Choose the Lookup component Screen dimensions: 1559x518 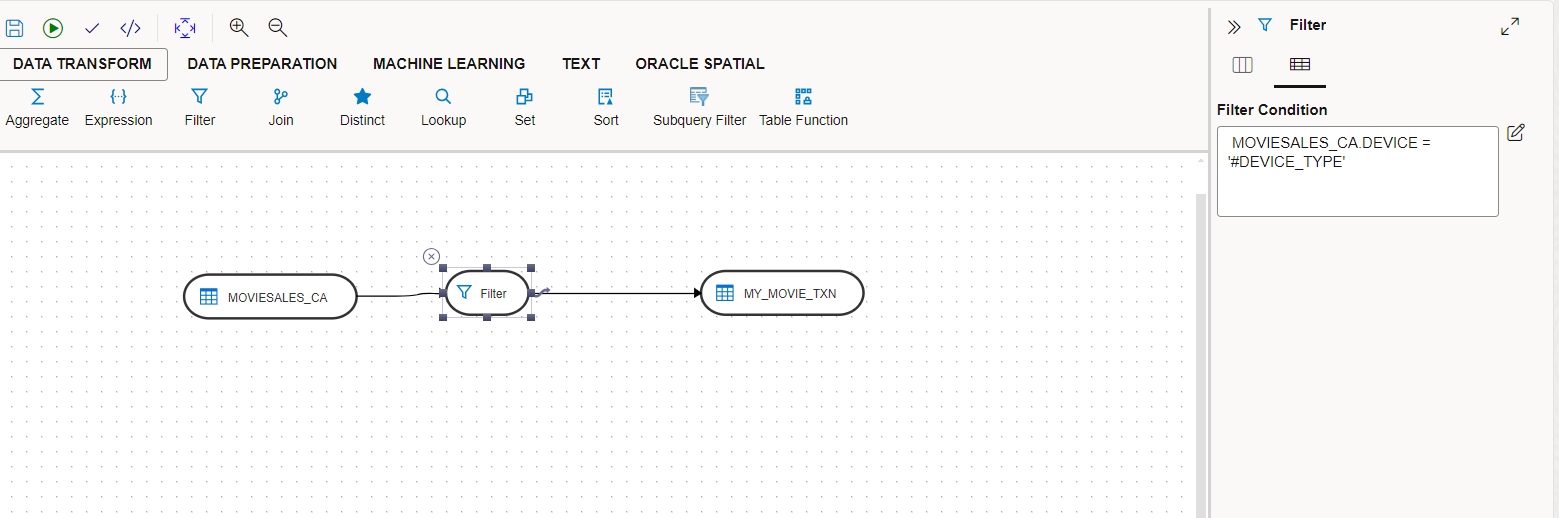[443, 107]
